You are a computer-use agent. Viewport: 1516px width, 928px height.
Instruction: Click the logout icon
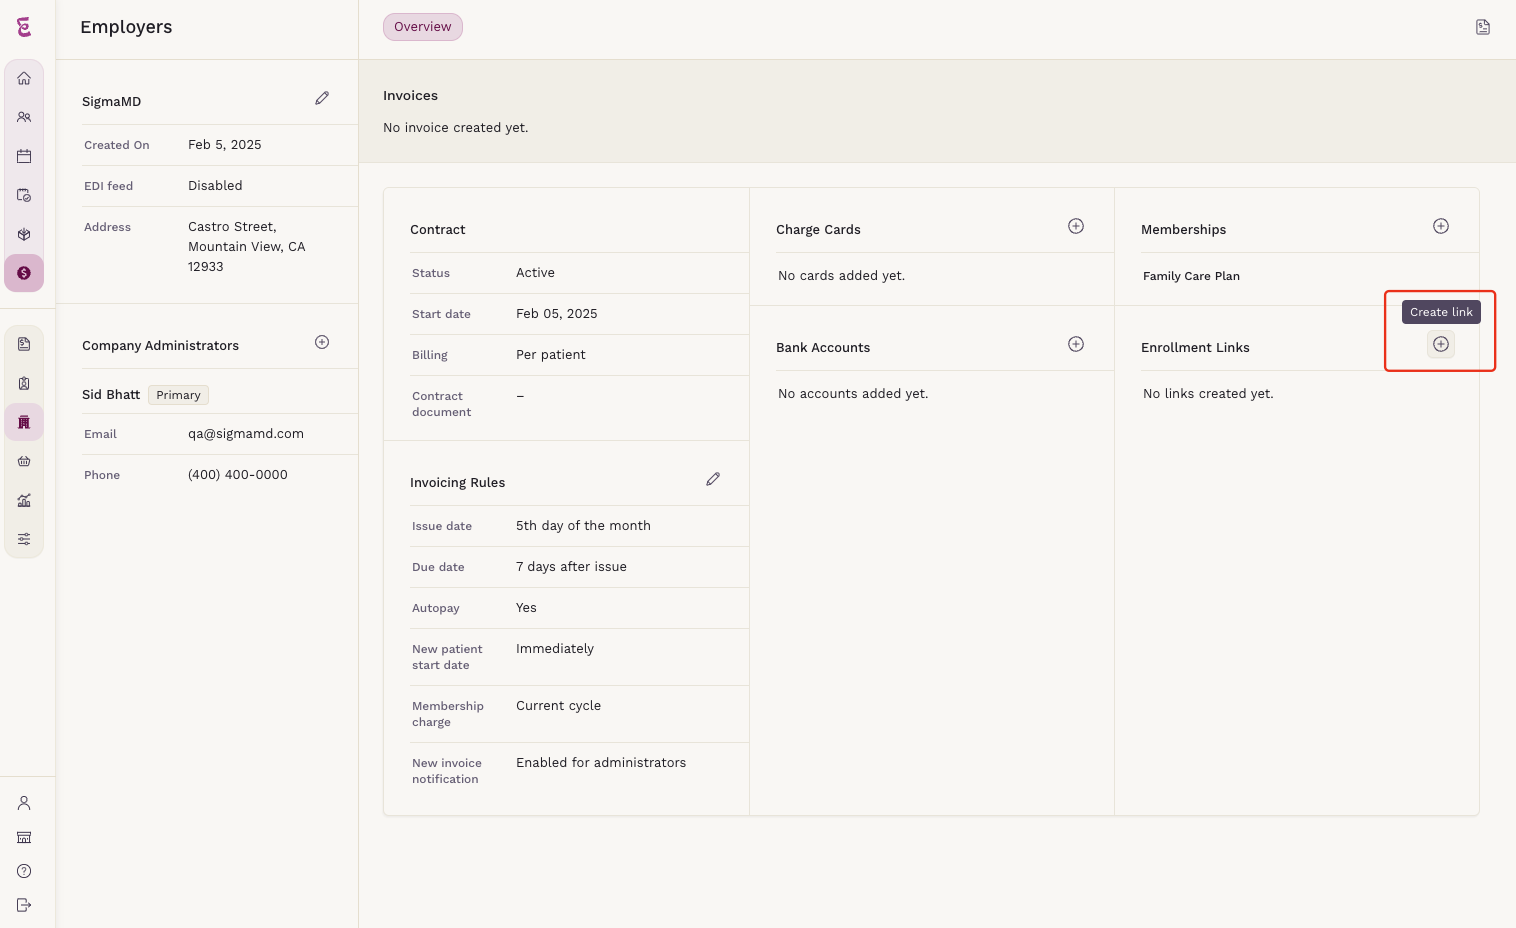(x=24, y=905)
